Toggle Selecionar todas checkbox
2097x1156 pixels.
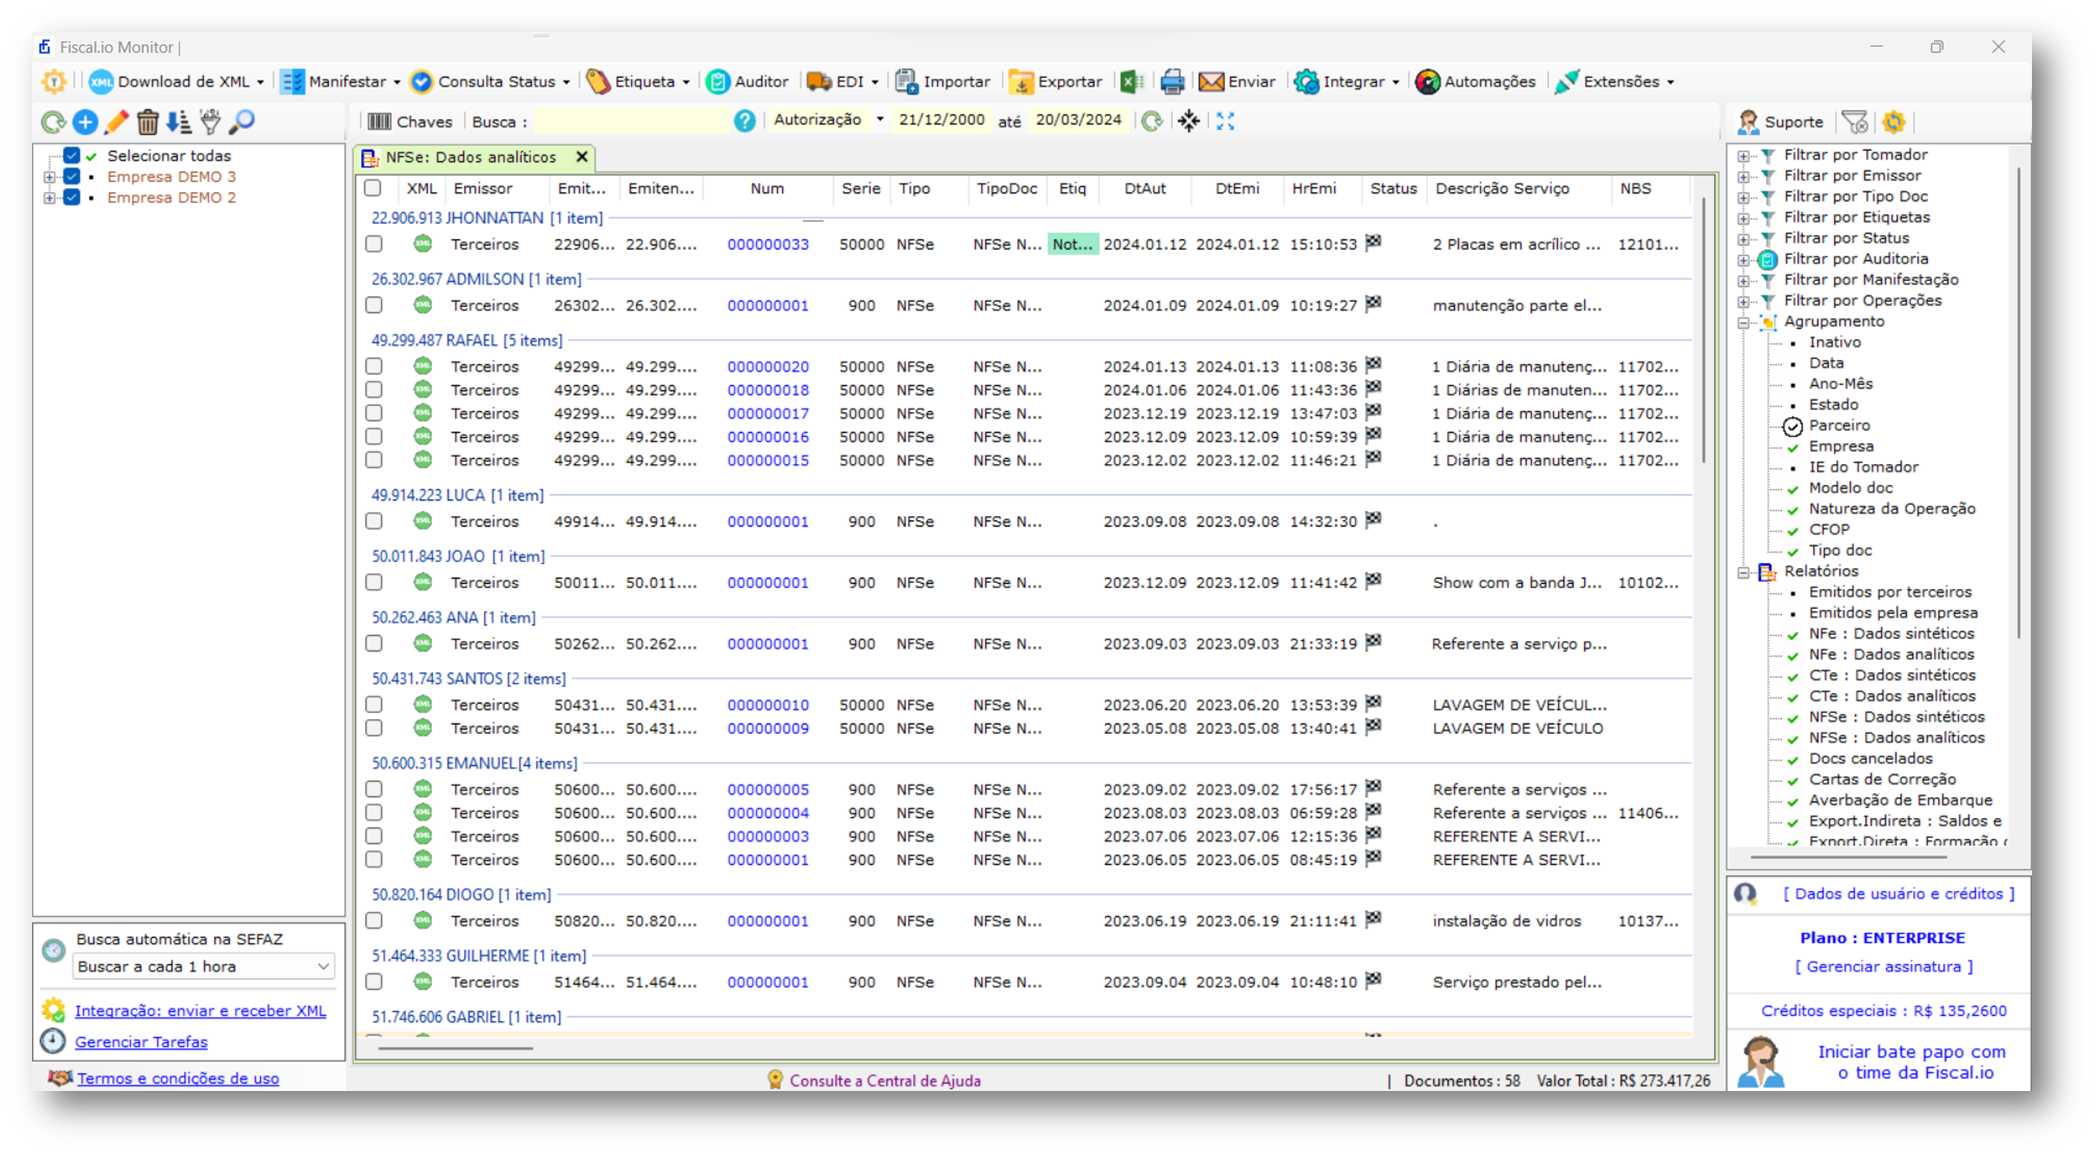72,156
